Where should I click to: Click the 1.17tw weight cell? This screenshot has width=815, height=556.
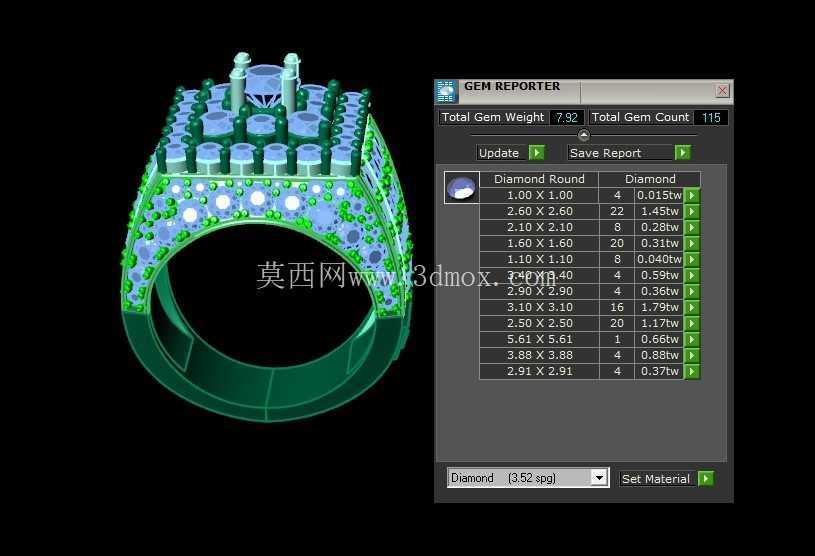(659, 323)
